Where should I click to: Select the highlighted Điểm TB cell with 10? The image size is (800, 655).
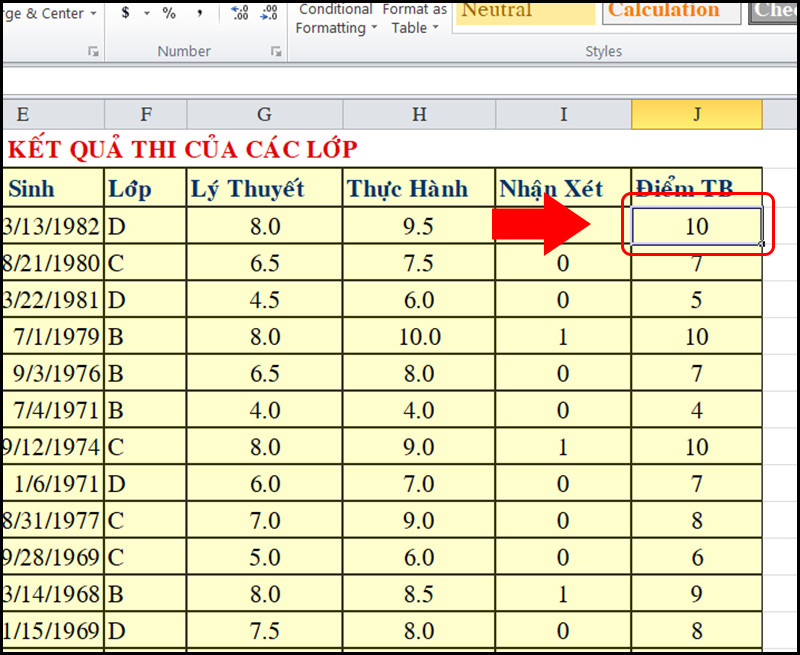click(696, 226)
